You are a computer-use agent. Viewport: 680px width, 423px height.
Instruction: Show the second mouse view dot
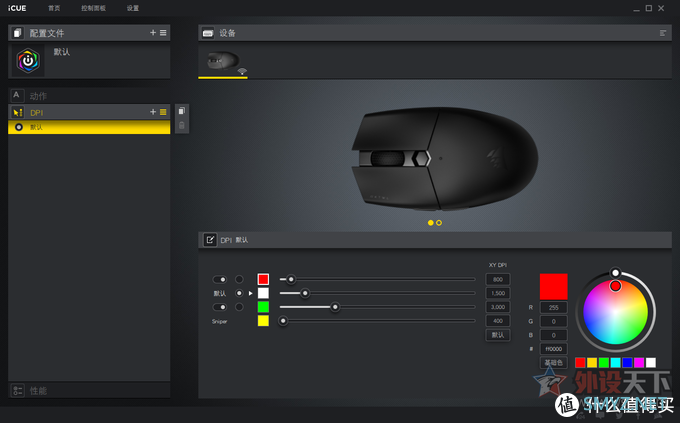tap(439, 223)
